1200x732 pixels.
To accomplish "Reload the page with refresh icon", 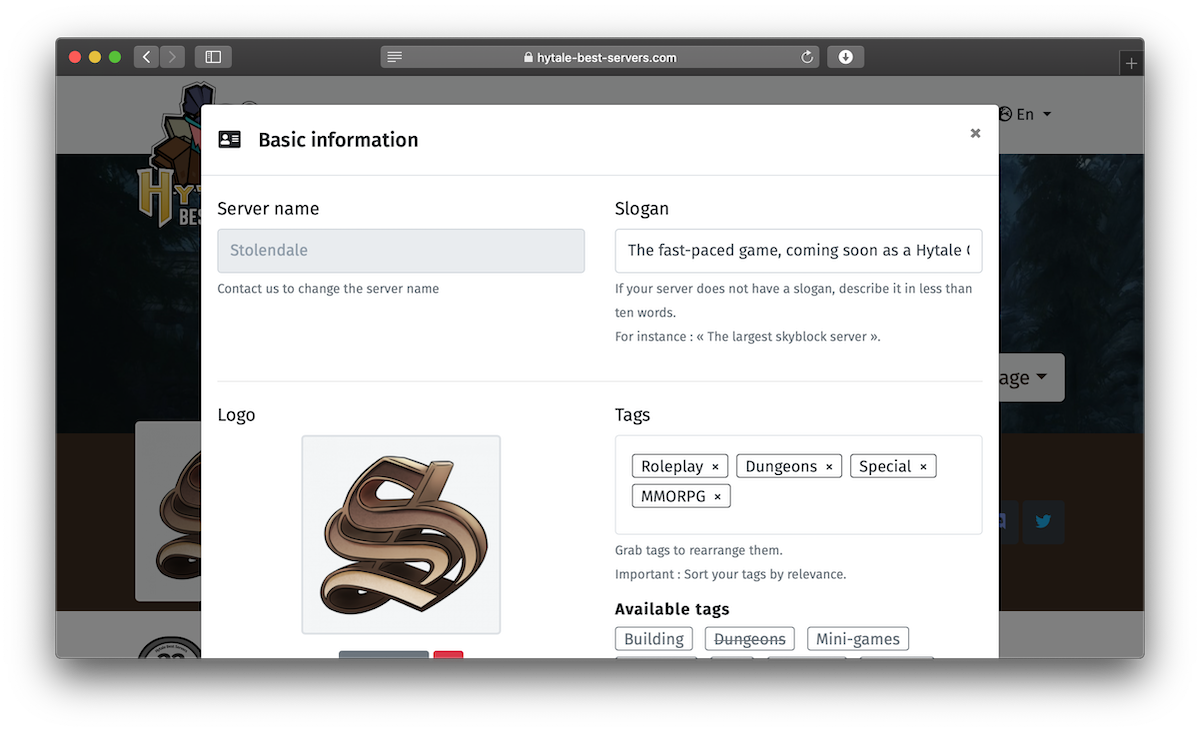I will 807,57.
